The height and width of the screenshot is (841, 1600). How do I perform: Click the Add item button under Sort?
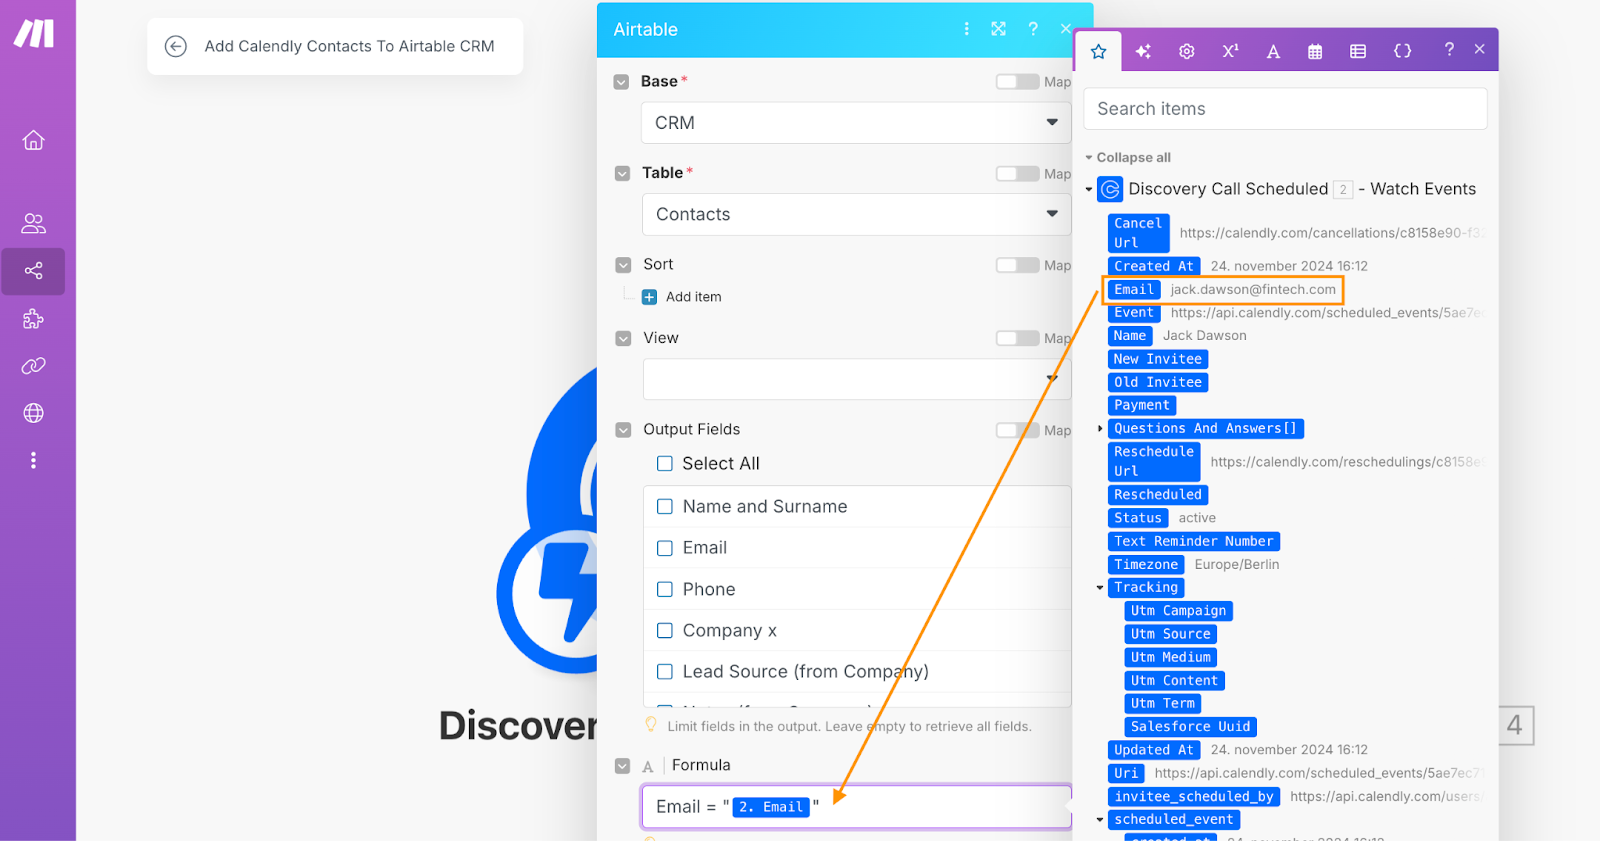[x=693, y=297]
